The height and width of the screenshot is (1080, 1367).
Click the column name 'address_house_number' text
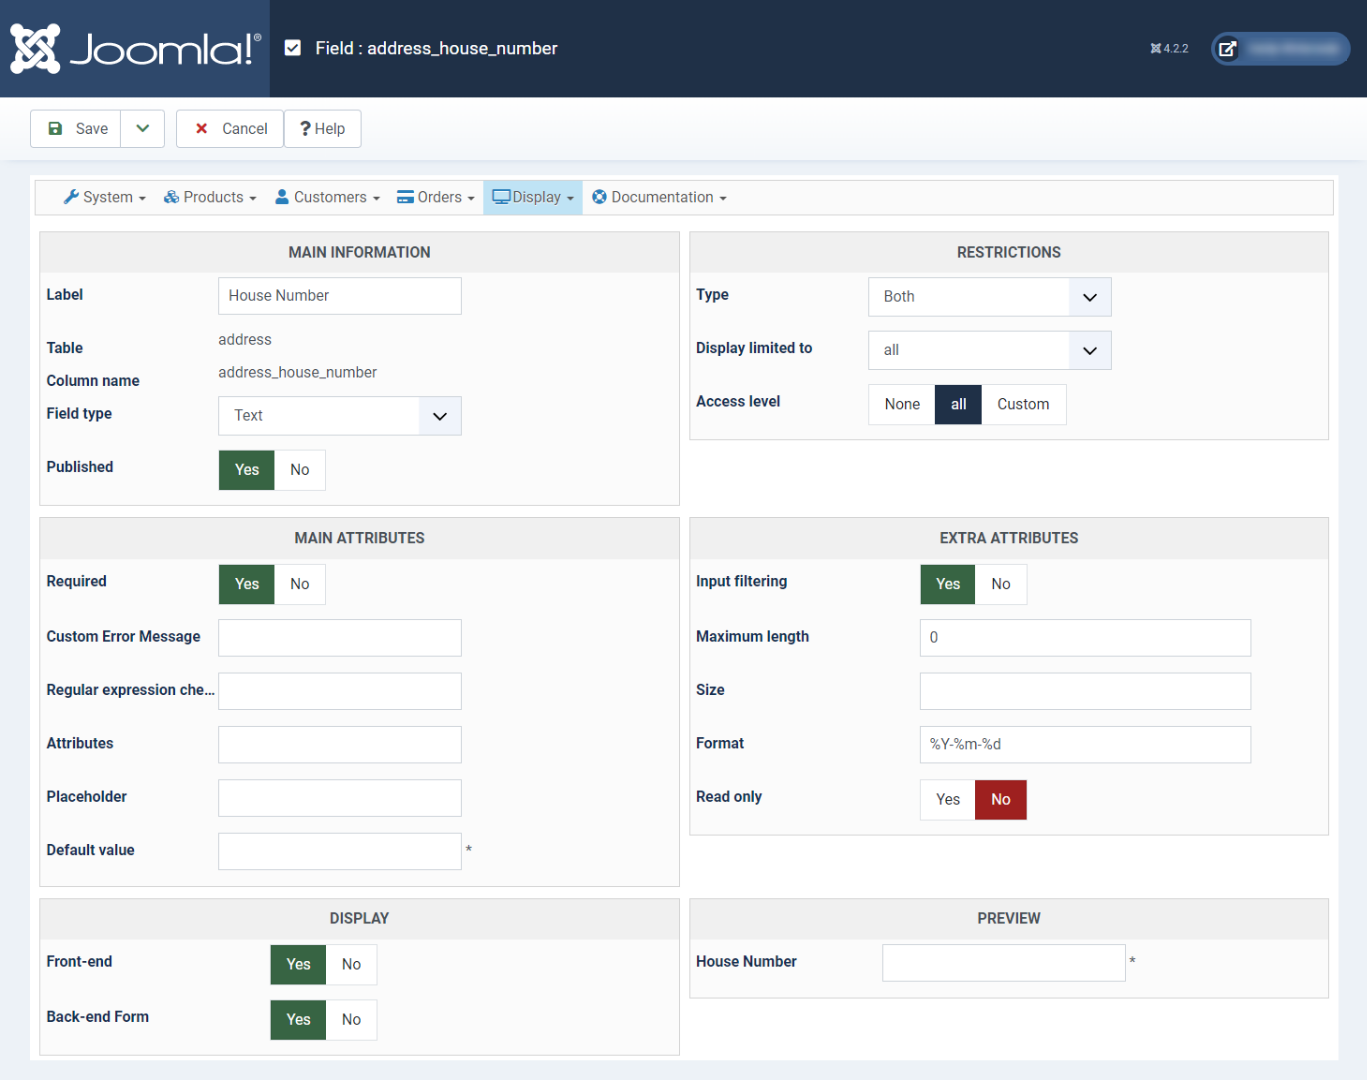tap(298, 373)
